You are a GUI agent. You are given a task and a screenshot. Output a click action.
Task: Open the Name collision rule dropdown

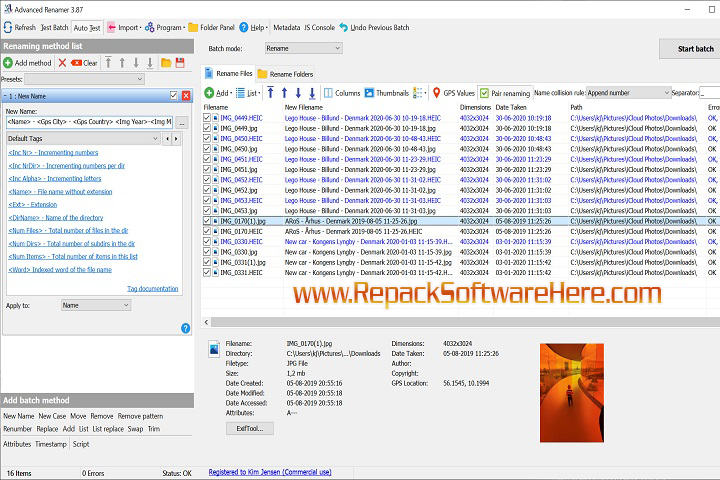coord(628,93)
